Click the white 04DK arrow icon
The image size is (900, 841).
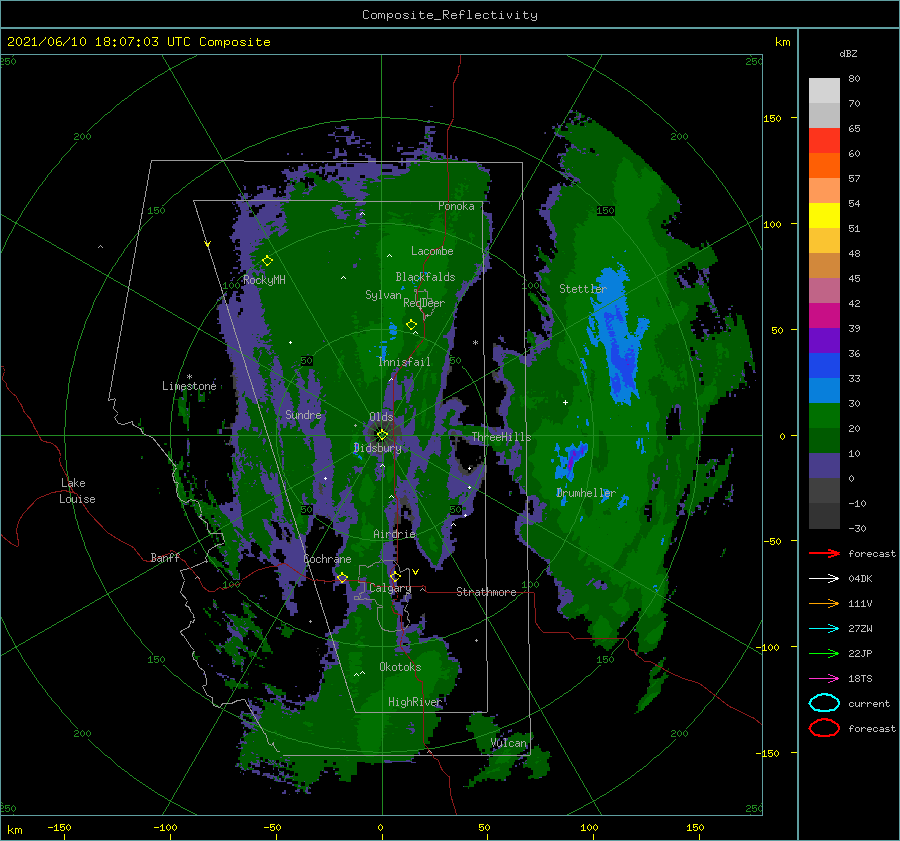[824, 578]
